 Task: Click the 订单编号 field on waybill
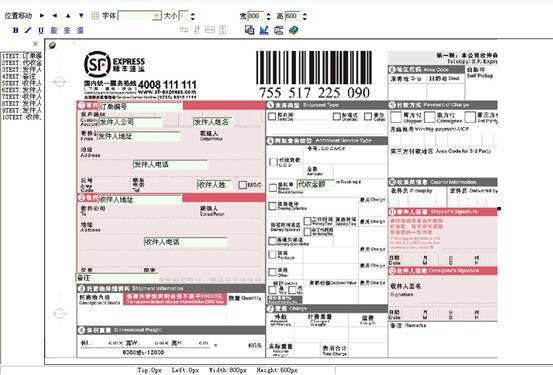tap(140, 106)
